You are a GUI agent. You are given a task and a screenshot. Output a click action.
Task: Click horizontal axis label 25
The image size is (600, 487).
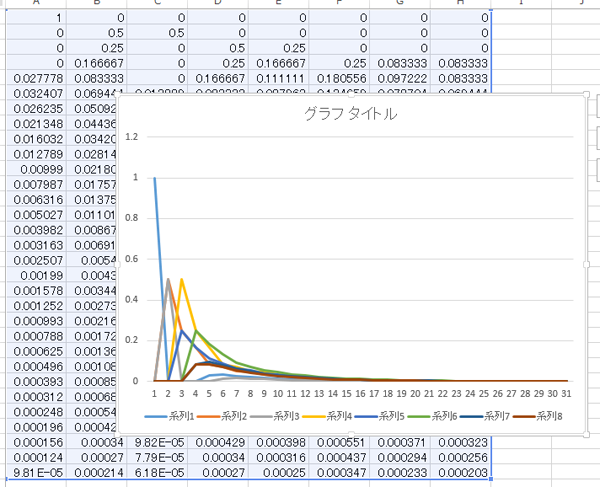pos(484,394)
